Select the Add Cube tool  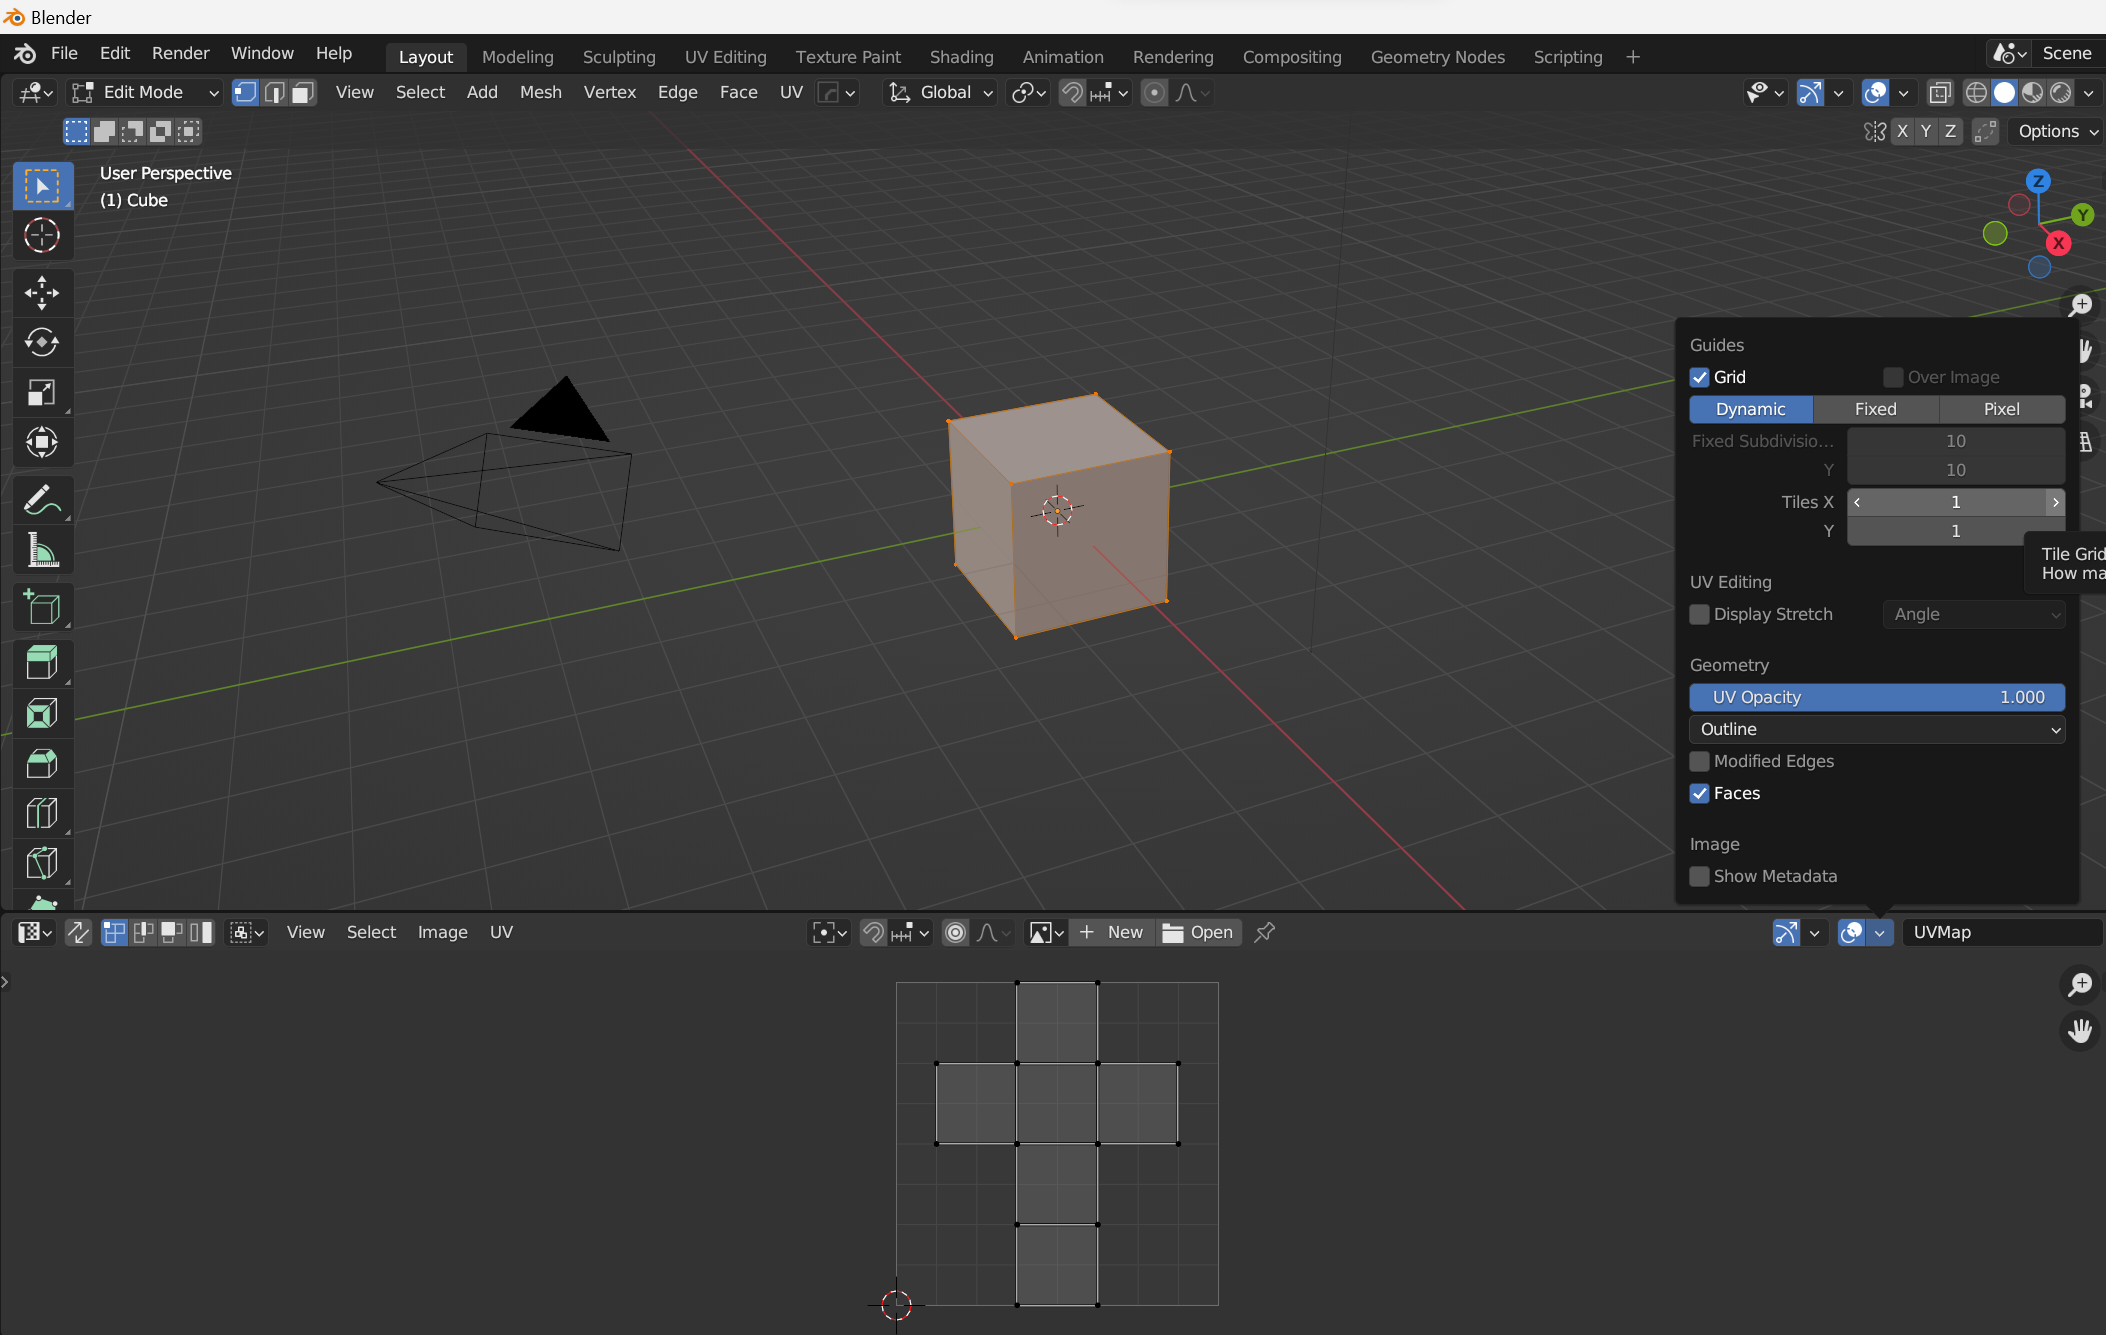(x=42, y=607)
